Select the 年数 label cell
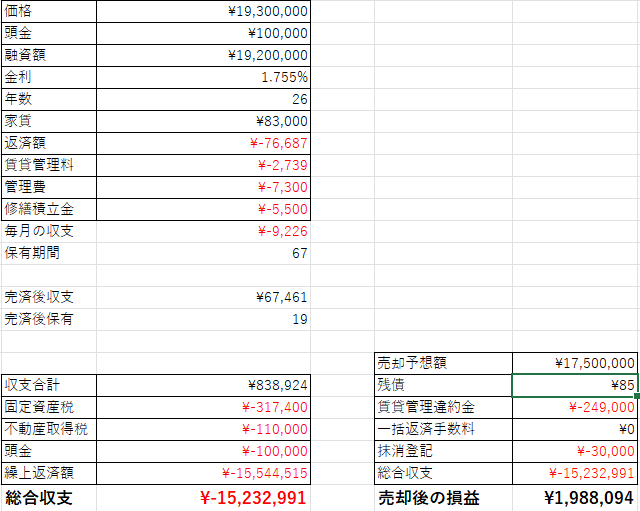The image size is (640, 511). click(49, 100)
